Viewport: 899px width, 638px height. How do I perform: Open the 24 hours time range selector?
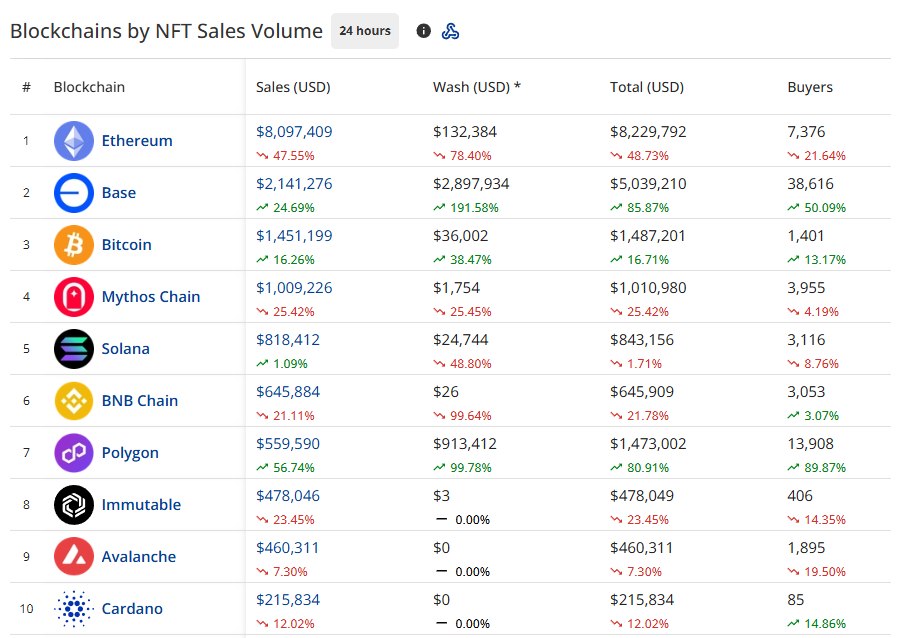tap(365, 31)
